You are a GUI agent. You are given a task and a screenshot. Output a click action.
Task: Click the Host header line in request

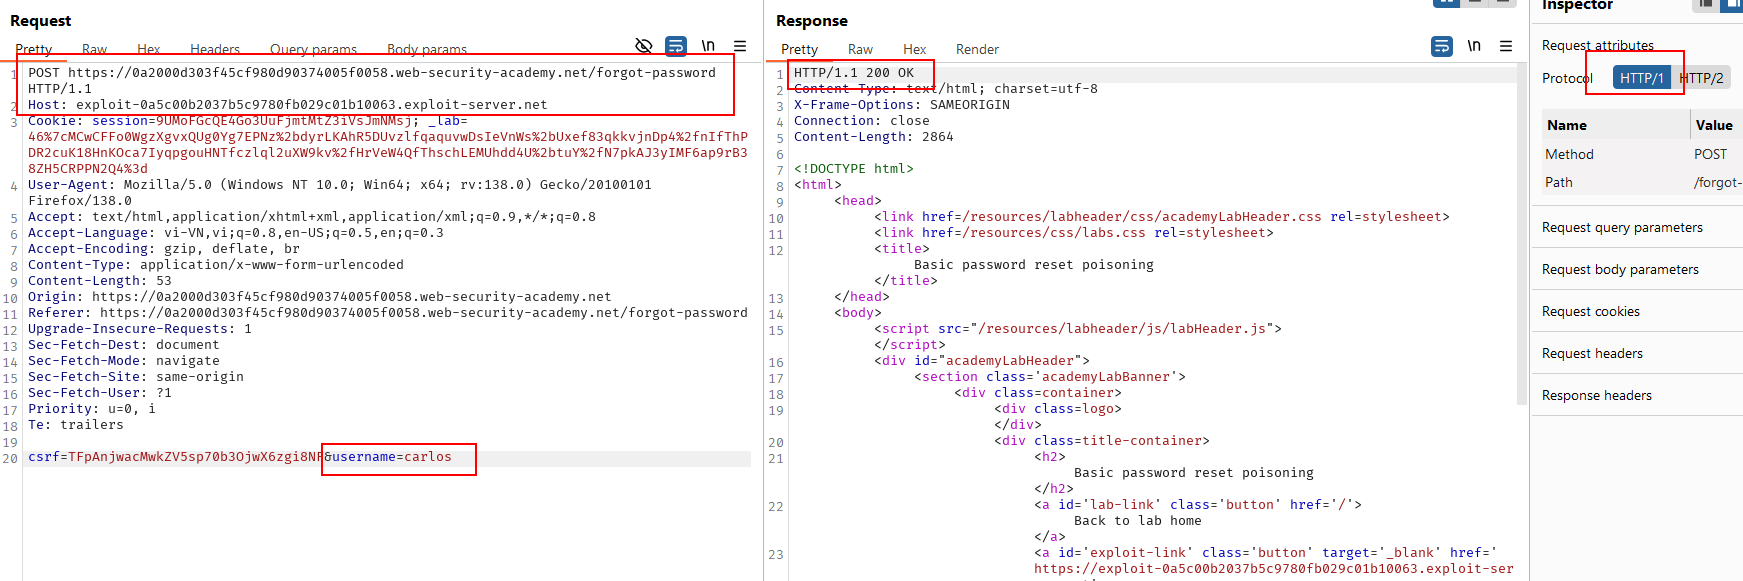pos(287,104)
